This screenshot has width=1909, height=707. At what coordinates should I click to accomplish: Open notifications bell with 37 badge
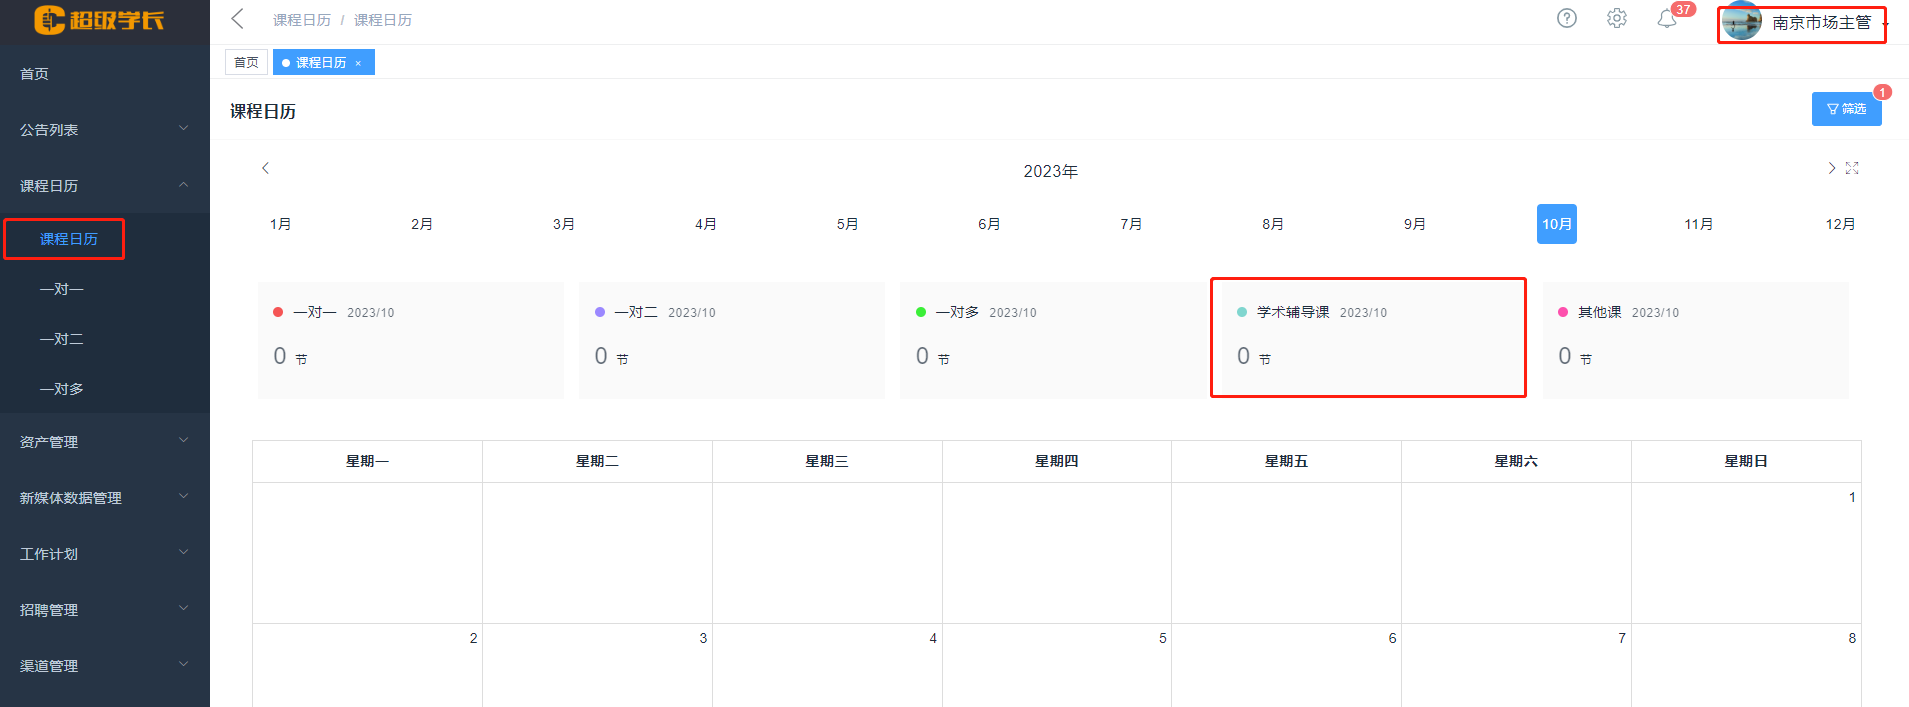click(x=1667, y=19)
